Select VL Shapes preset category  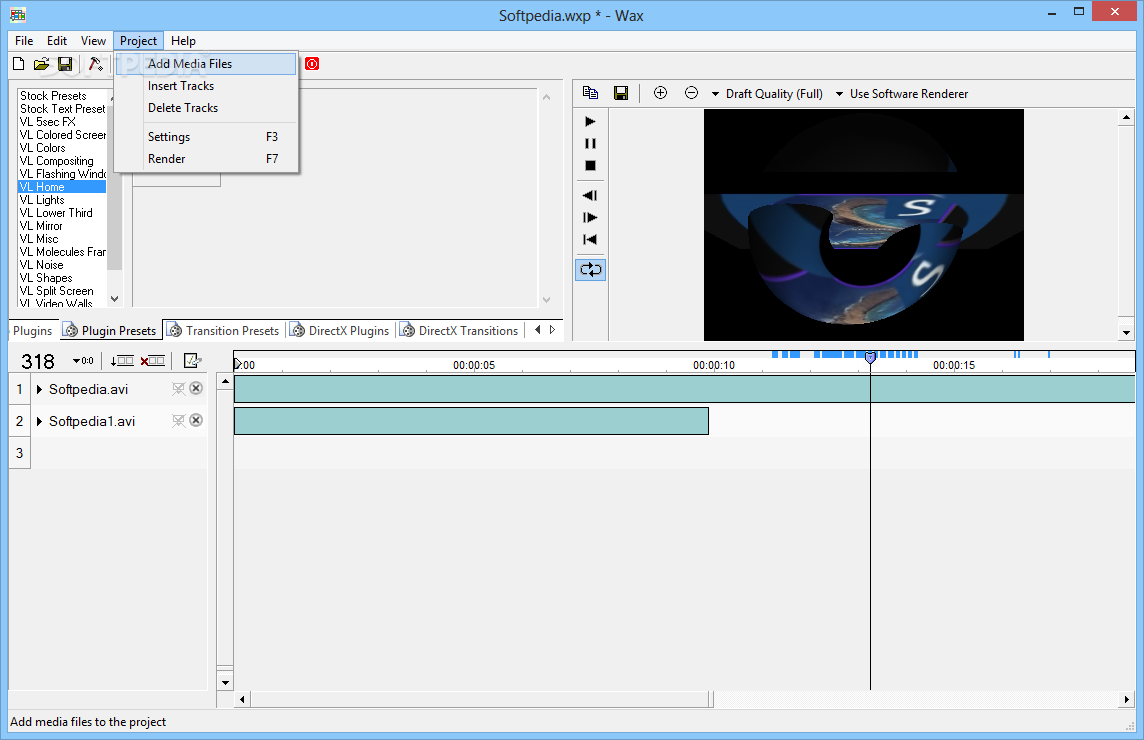61,278
